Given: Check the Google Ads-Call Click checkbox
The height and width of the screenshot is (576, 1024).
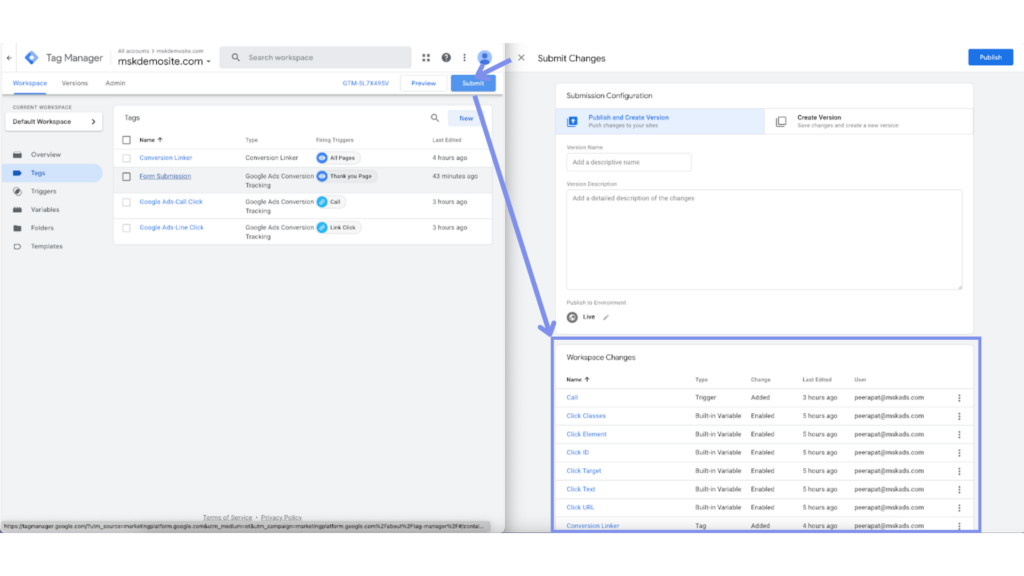Looking at the screenshot, I should [127, 202].
